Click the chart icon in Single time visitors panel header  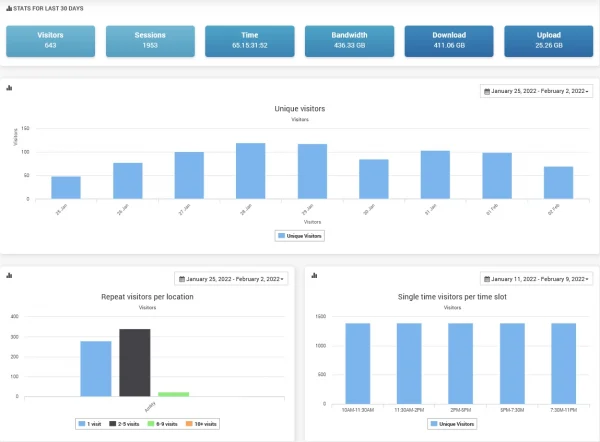[x=315, y=277]
